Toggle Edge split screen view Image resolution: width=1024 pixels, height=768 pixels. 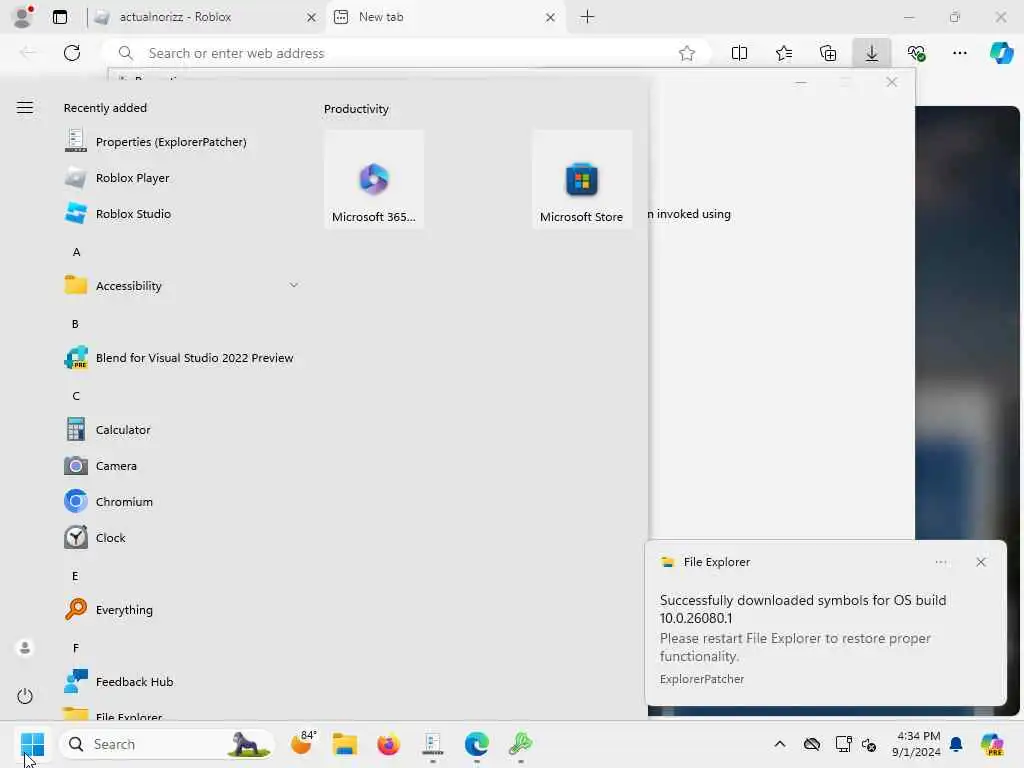point(739,54)
